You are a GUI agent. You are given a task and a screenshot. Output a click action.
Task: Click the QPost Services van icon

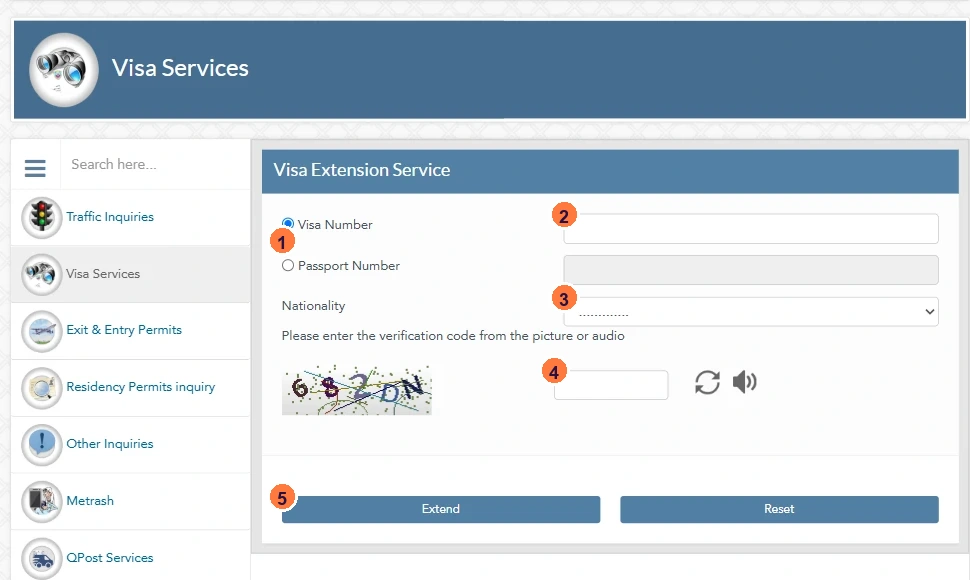[x=41, y=558]
